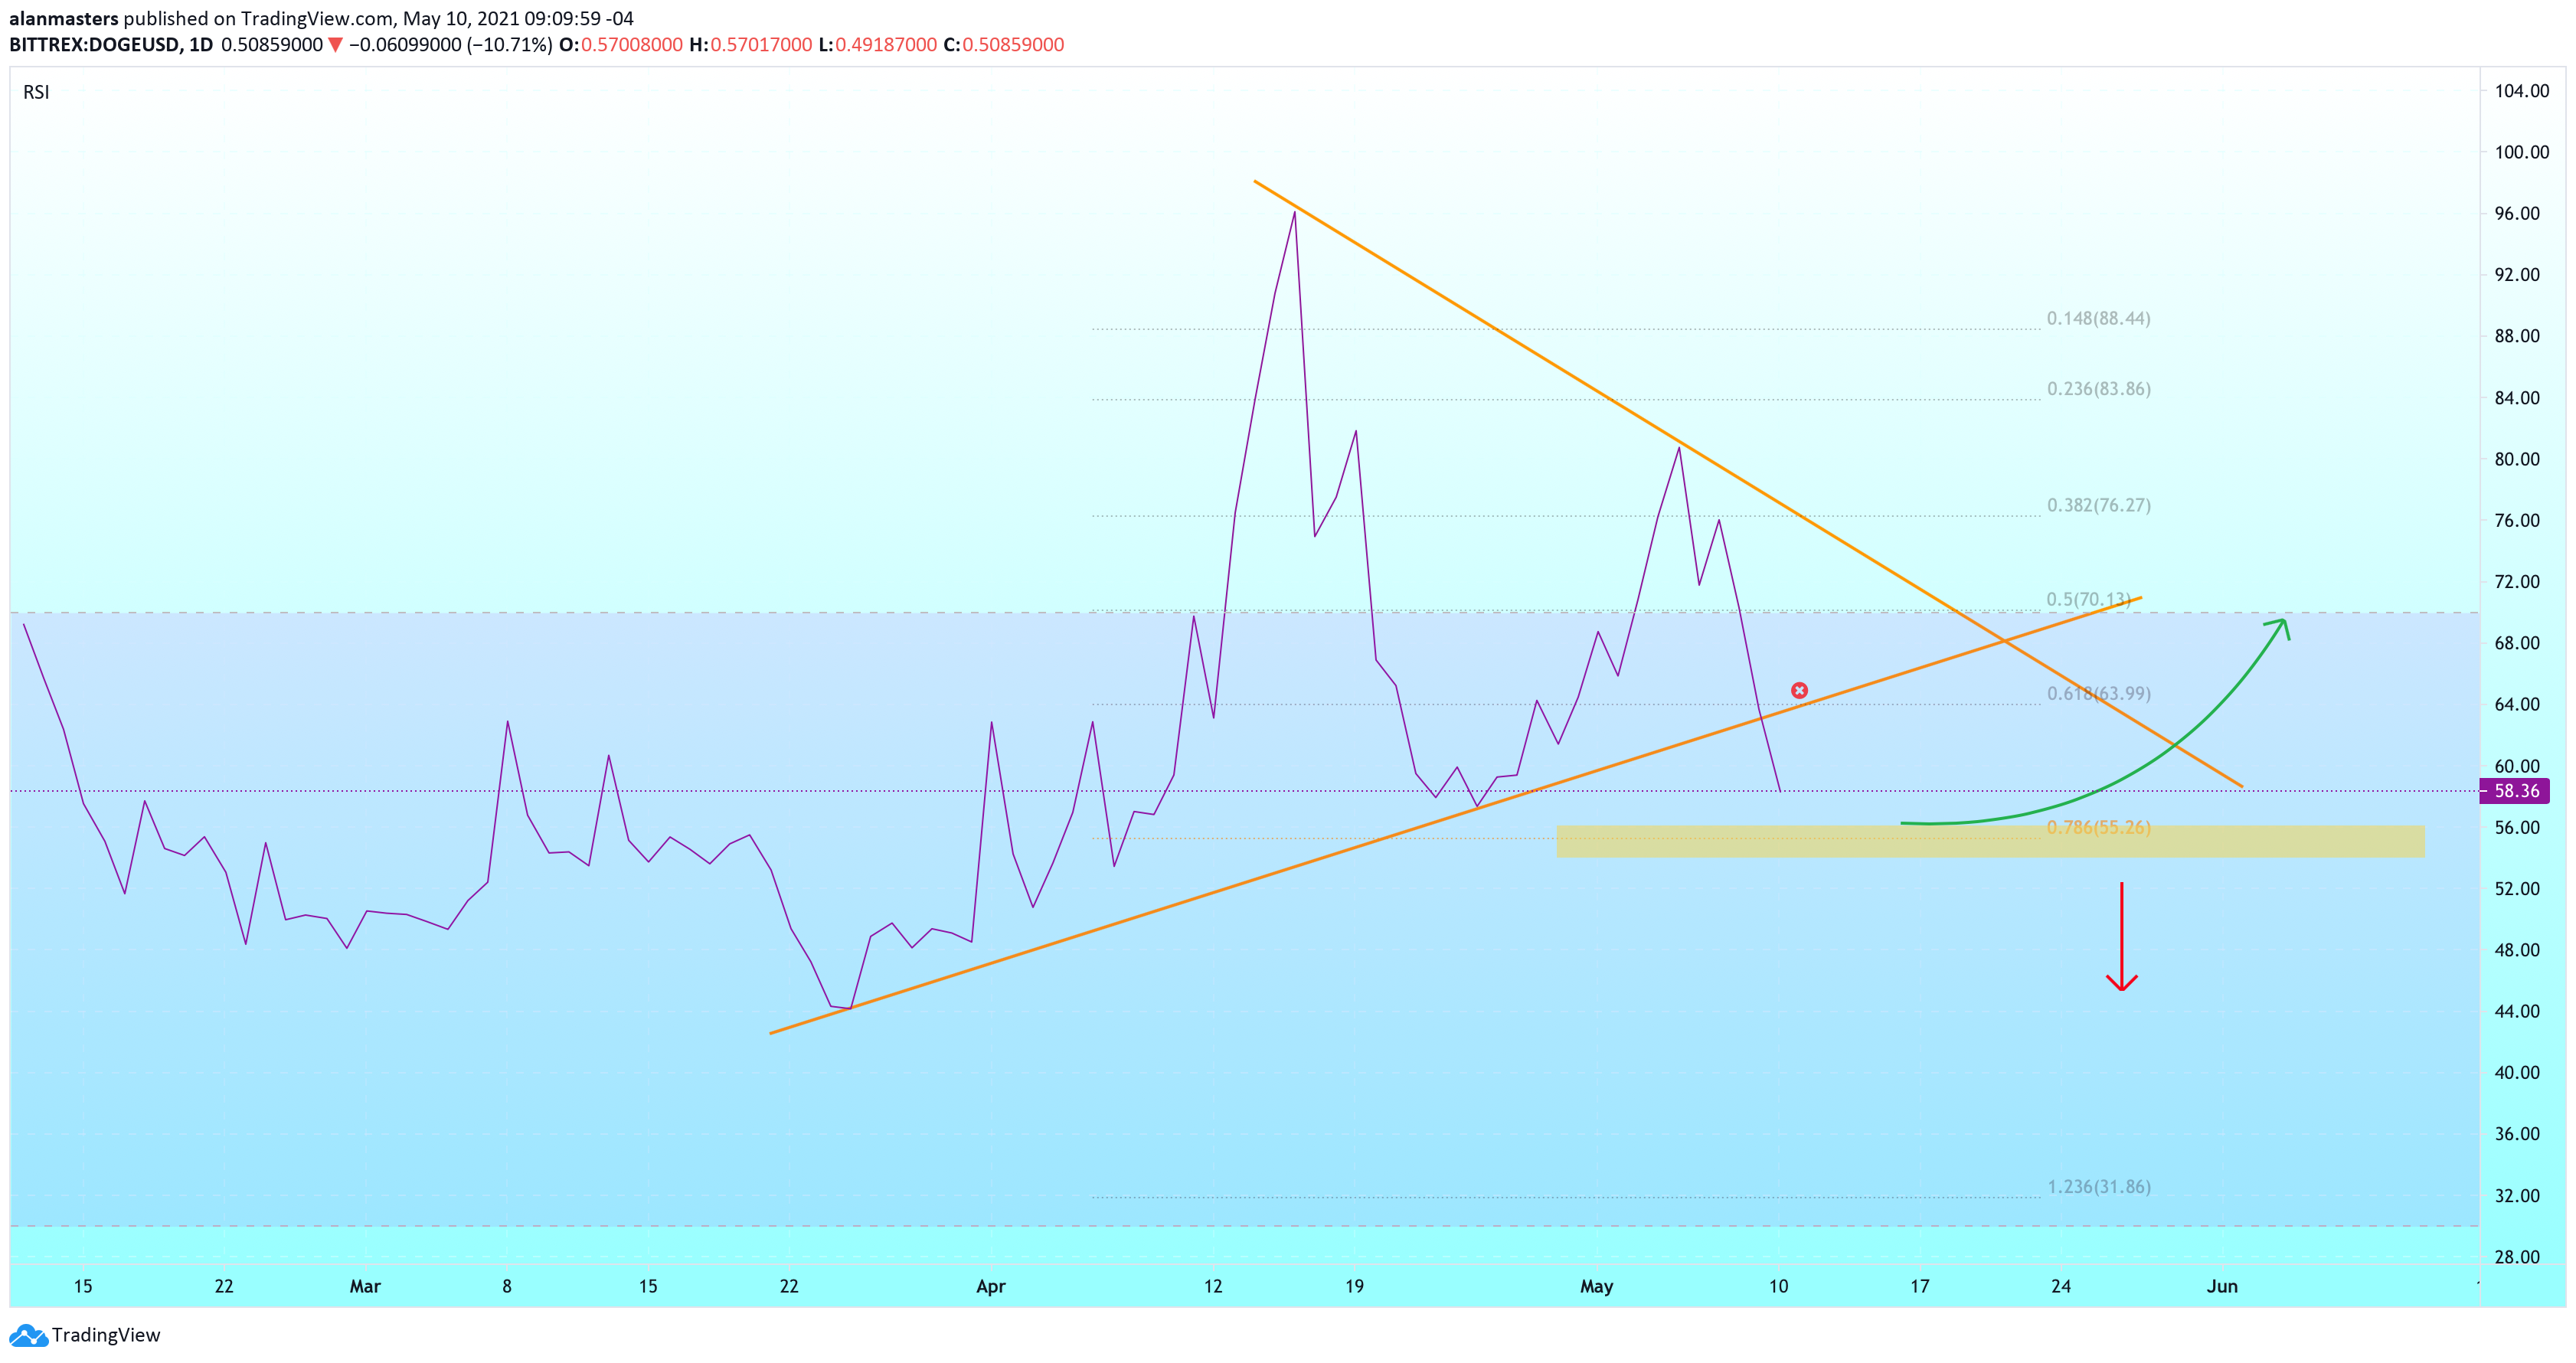Click the 0.786(55.26) Fibonacci label
2576x1363 pixels.
(x=2098, y=827)
